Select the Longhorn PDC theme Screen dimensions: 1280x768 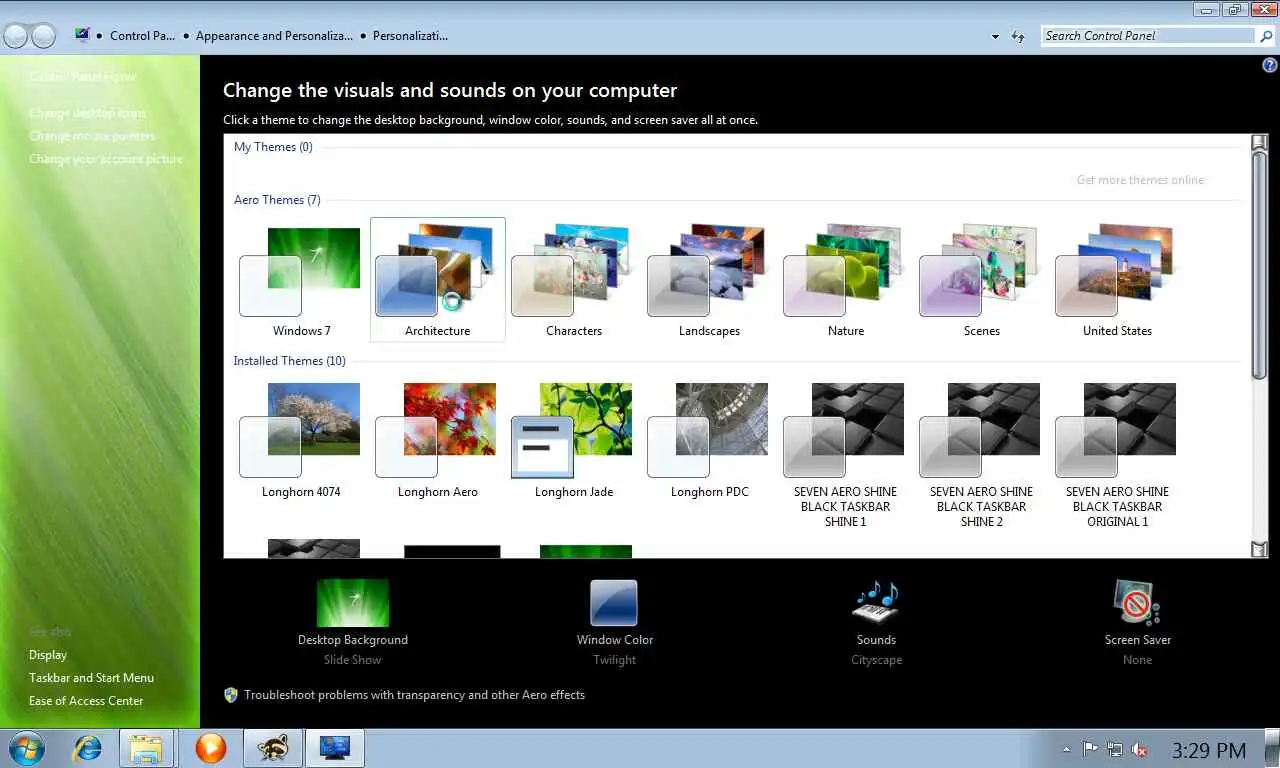point(709,441)
